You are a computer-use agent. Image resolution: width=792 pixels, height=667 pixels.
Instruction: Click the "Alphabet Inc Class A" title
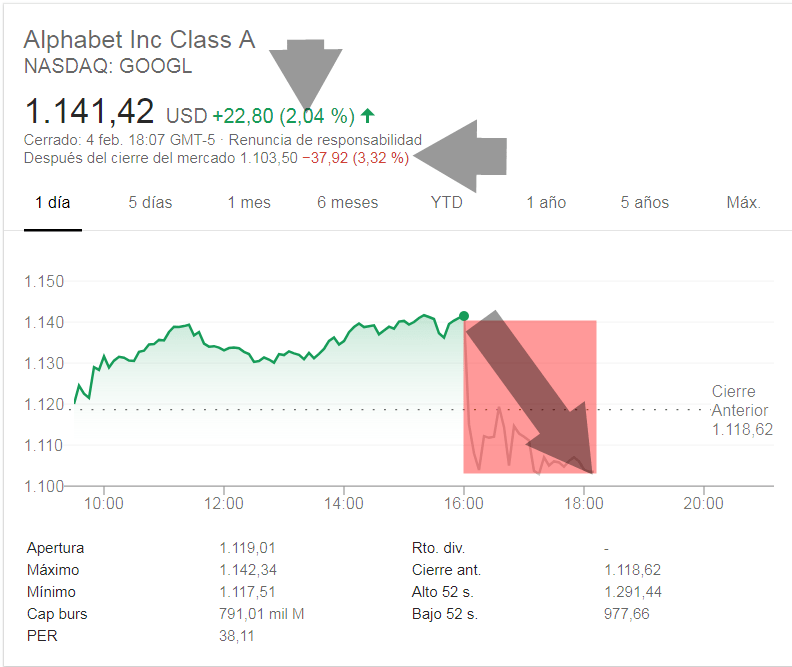tap(139, 40)
